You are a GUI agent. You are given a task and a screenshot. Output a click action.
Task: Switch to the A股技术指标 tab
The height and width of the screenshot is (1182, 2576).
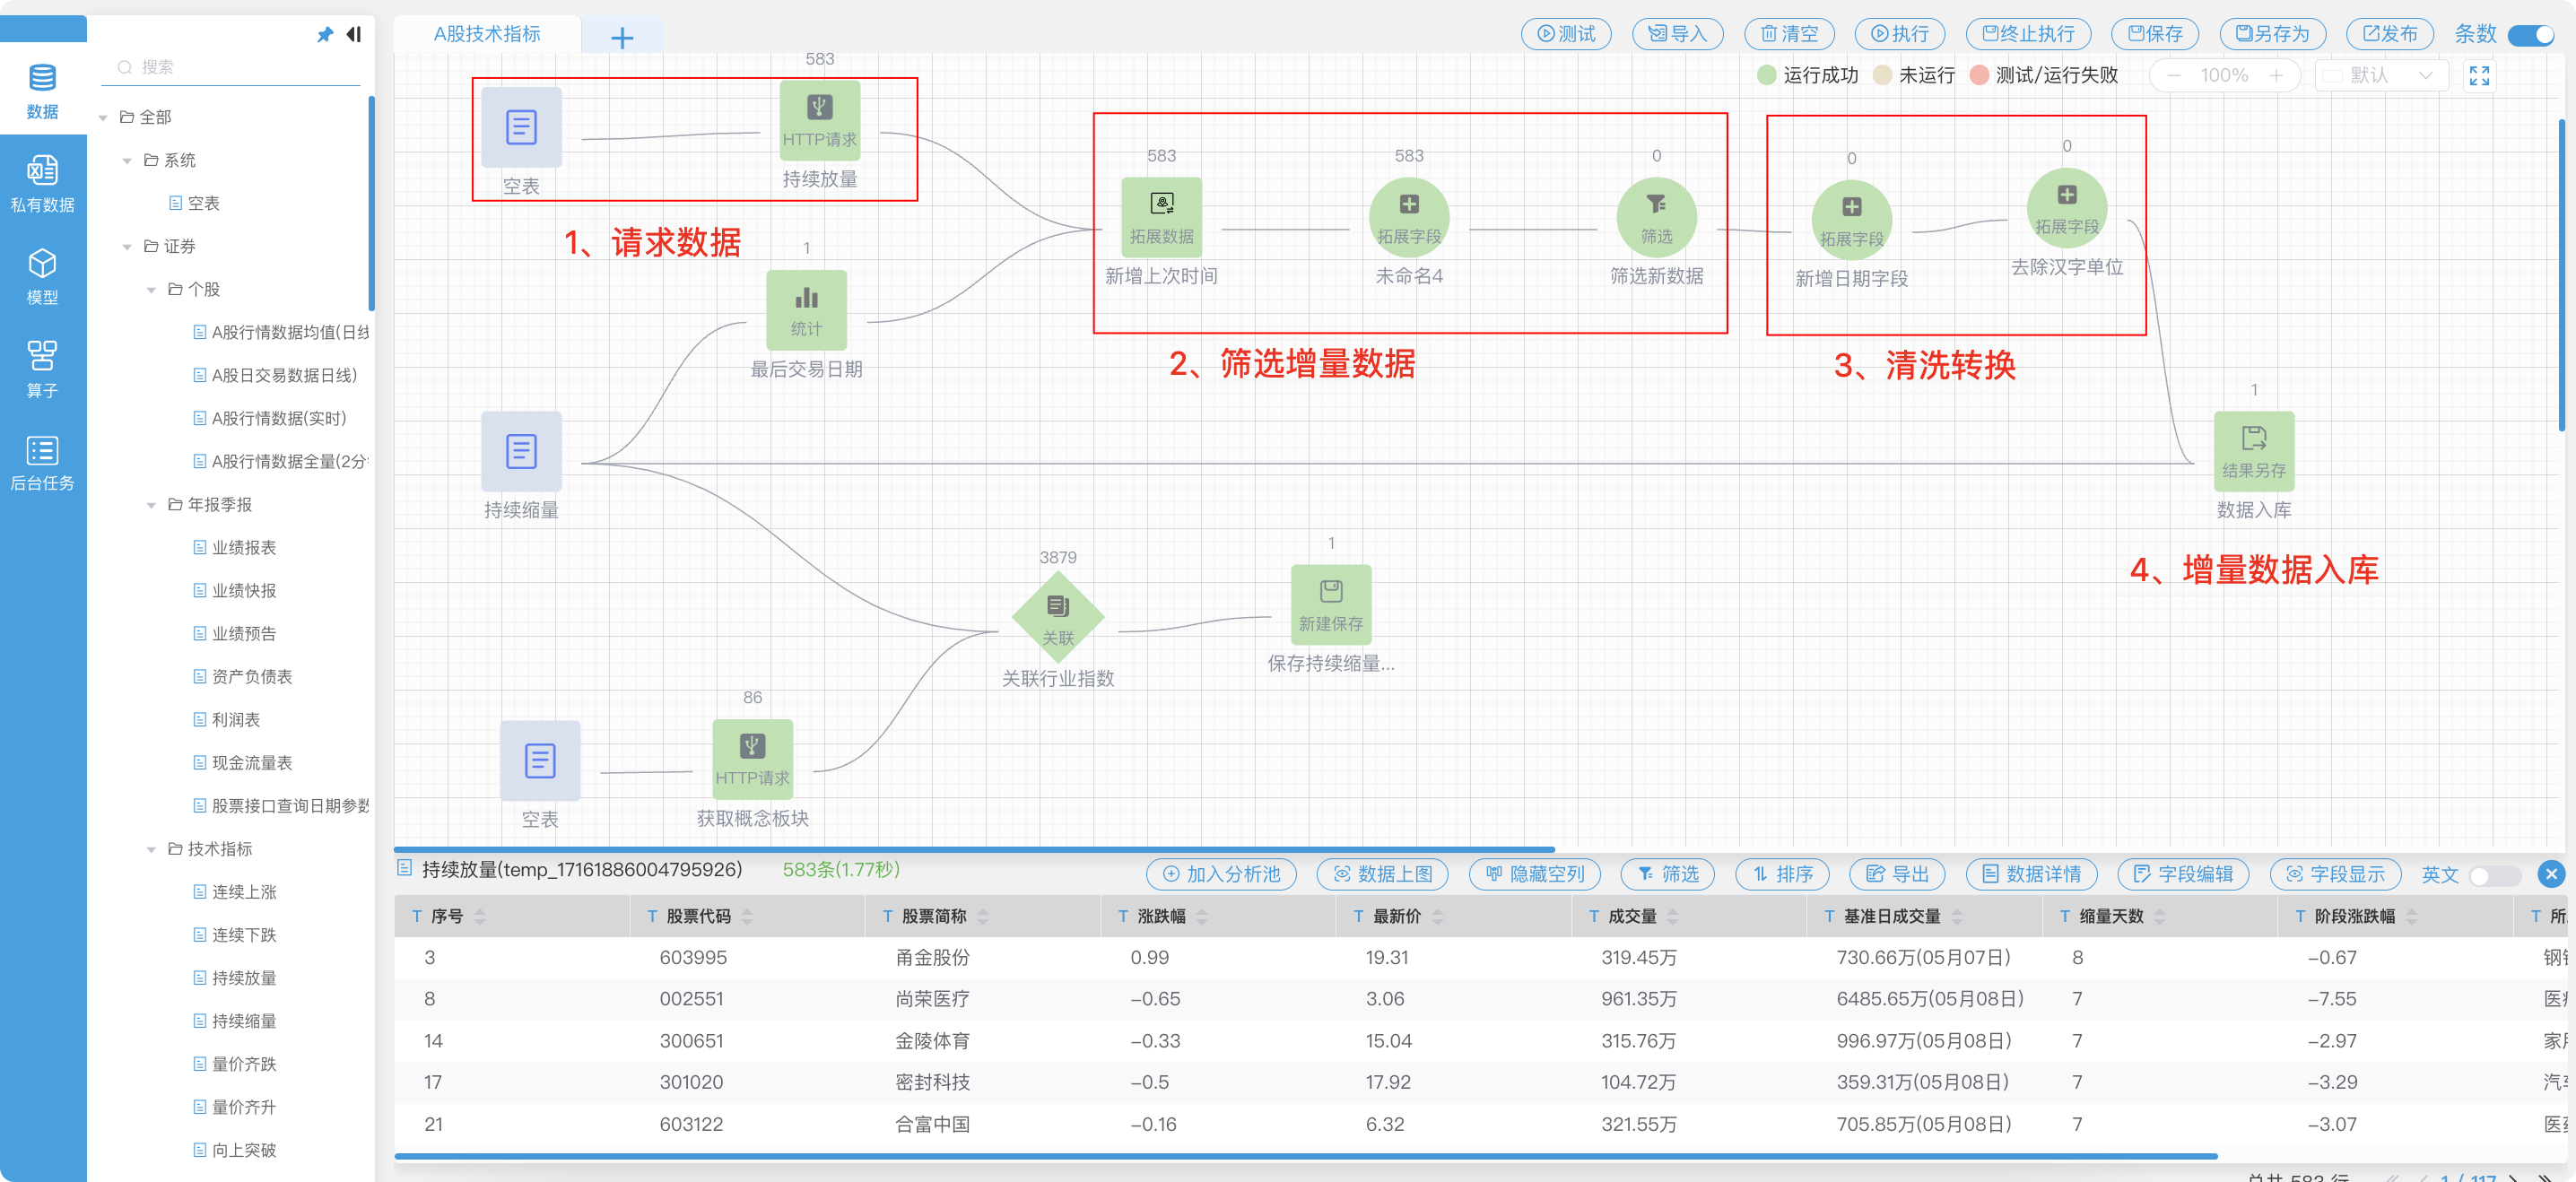coord(487,34)
